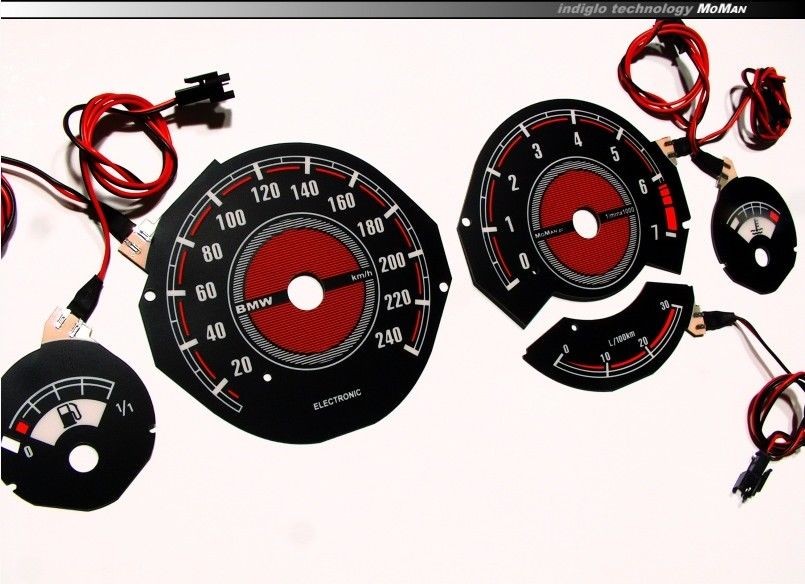Click '2' on the tachometer

(x=514, y=183)
